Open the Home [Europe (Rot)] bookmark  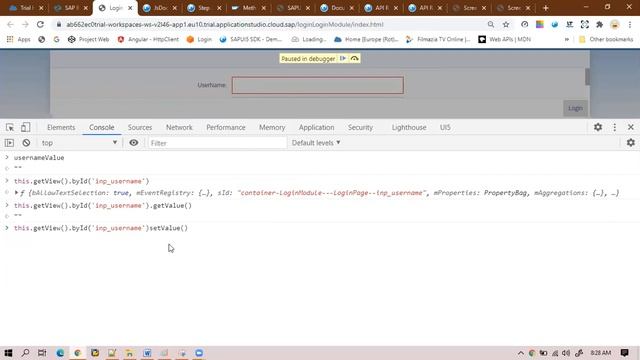(366, 40)
